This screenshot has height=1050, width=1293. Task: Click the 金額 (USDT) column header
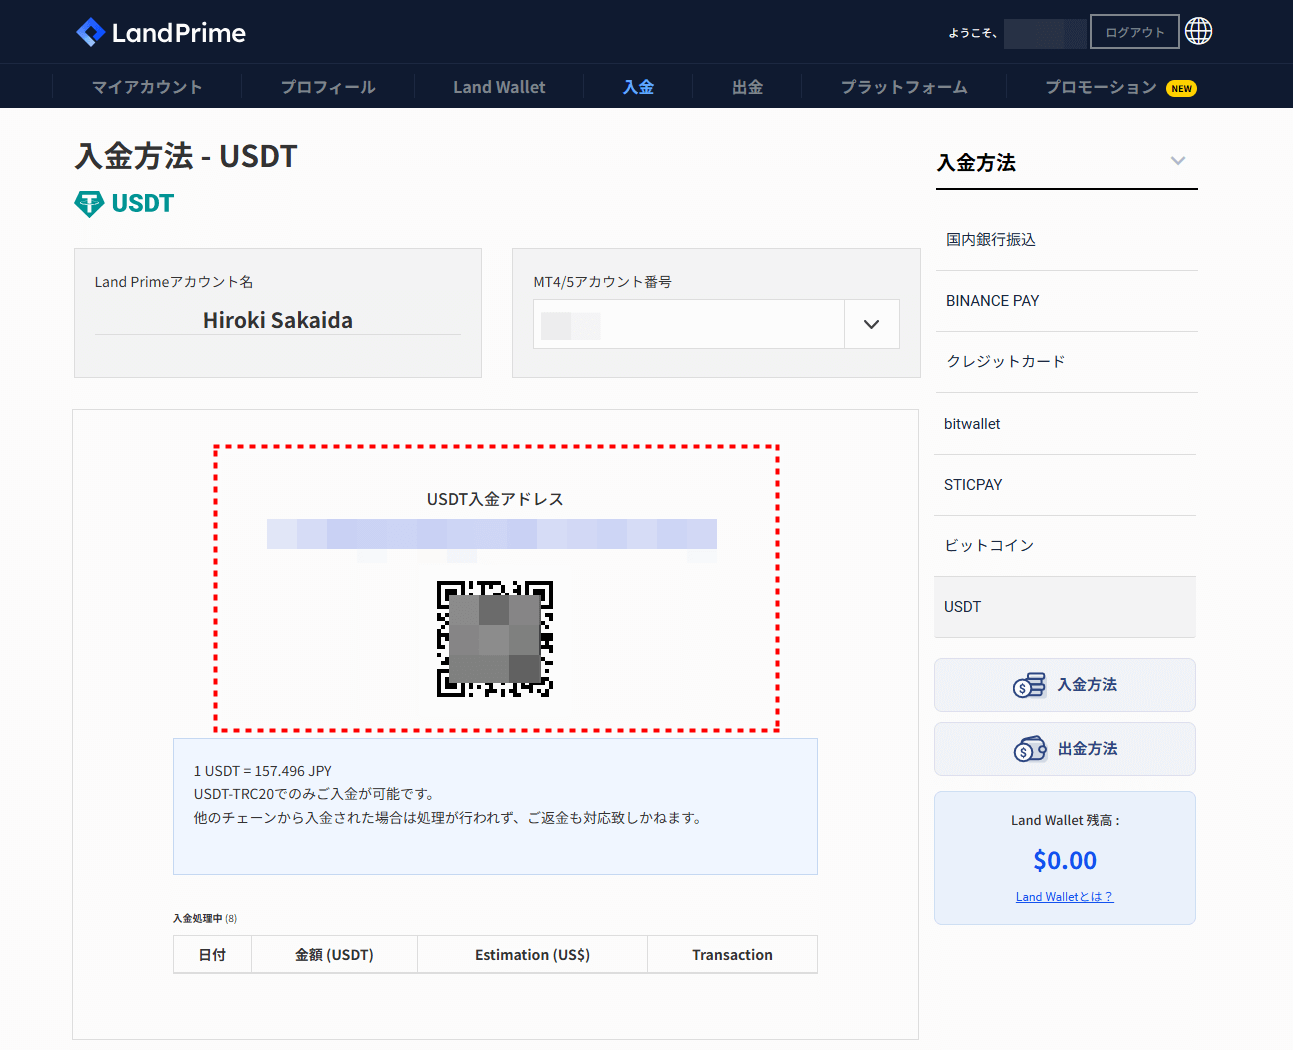334,955
